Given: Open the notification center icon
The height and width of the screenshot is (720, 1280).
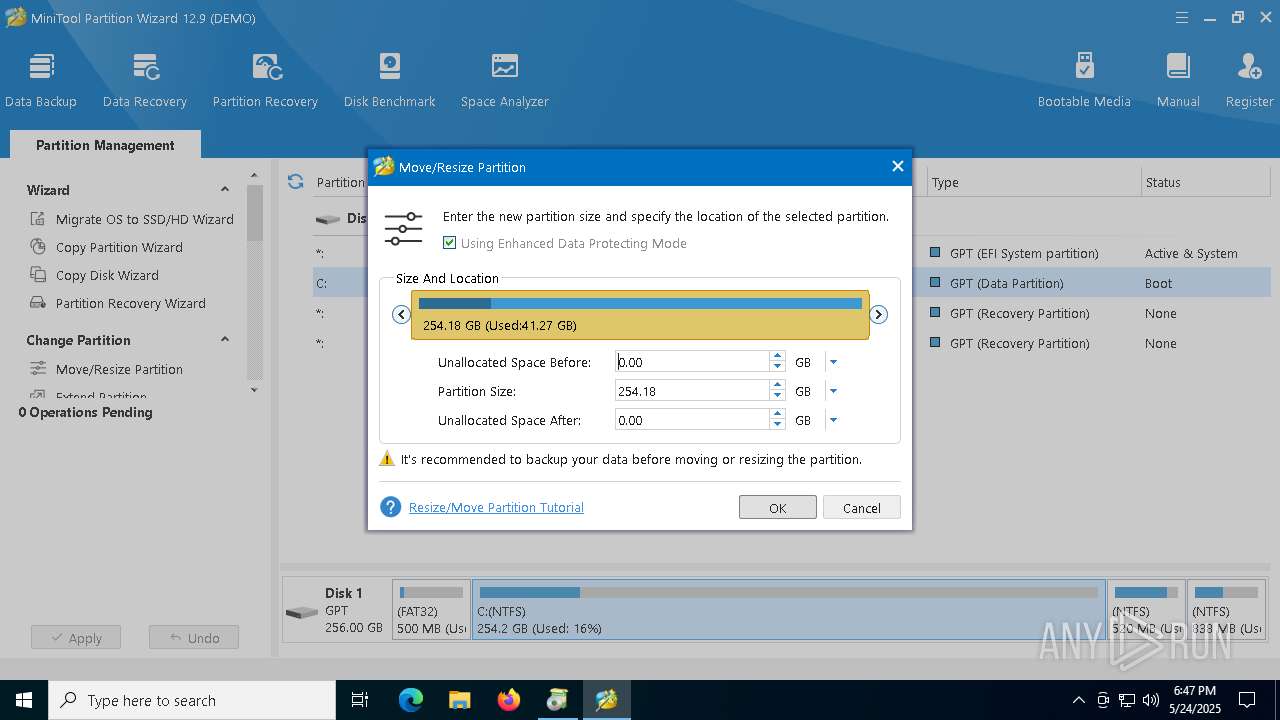Looking at the screenshot, I should point(1248,700).
